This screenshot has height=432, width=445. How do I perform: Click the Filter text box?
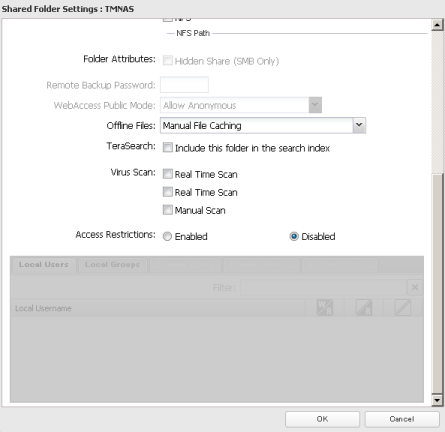point(323,287)
